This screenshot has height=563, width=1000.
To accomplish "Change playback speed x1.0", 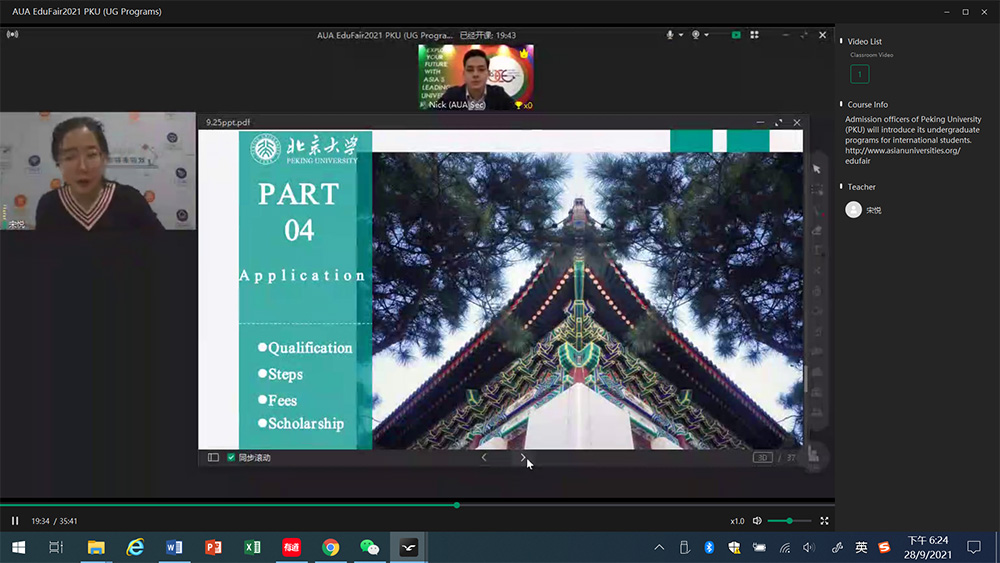I will 737,521.
